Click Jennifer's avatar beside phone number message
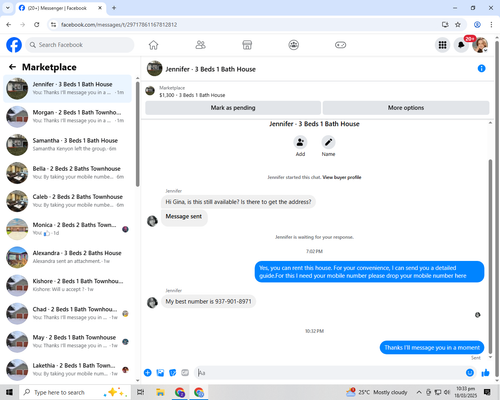Viewport: 500px width, 400px height. pyautogui.click(x=152, y=302)
